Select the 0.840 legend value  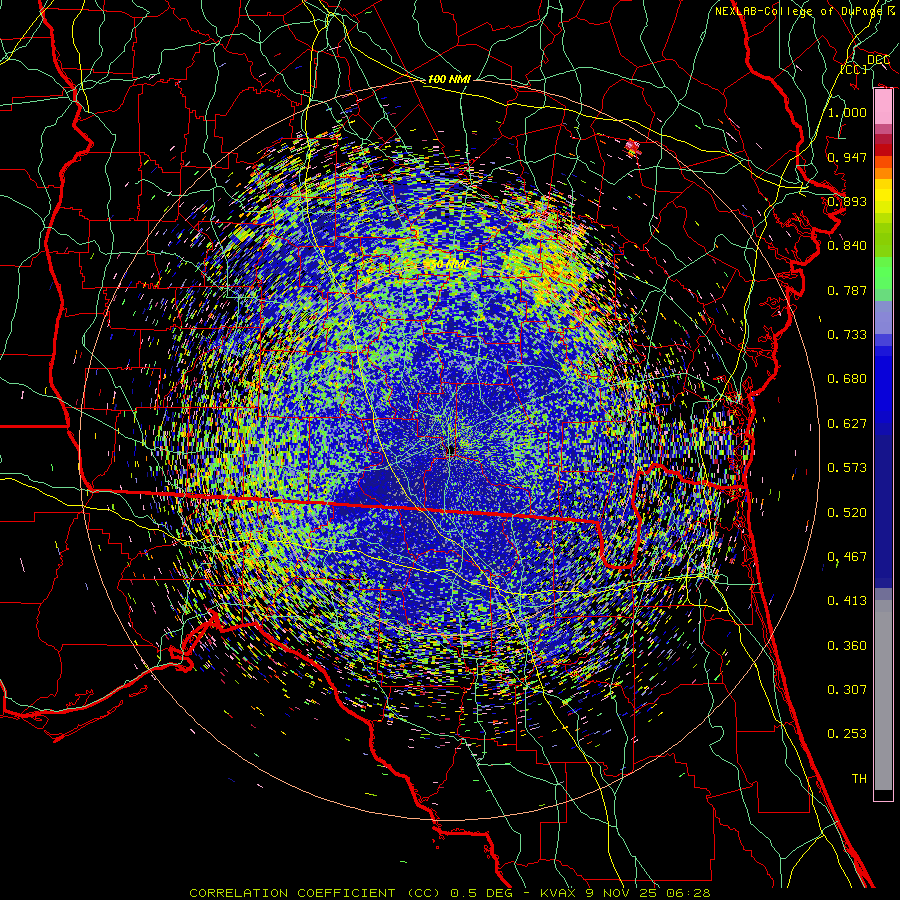point(847,245)
